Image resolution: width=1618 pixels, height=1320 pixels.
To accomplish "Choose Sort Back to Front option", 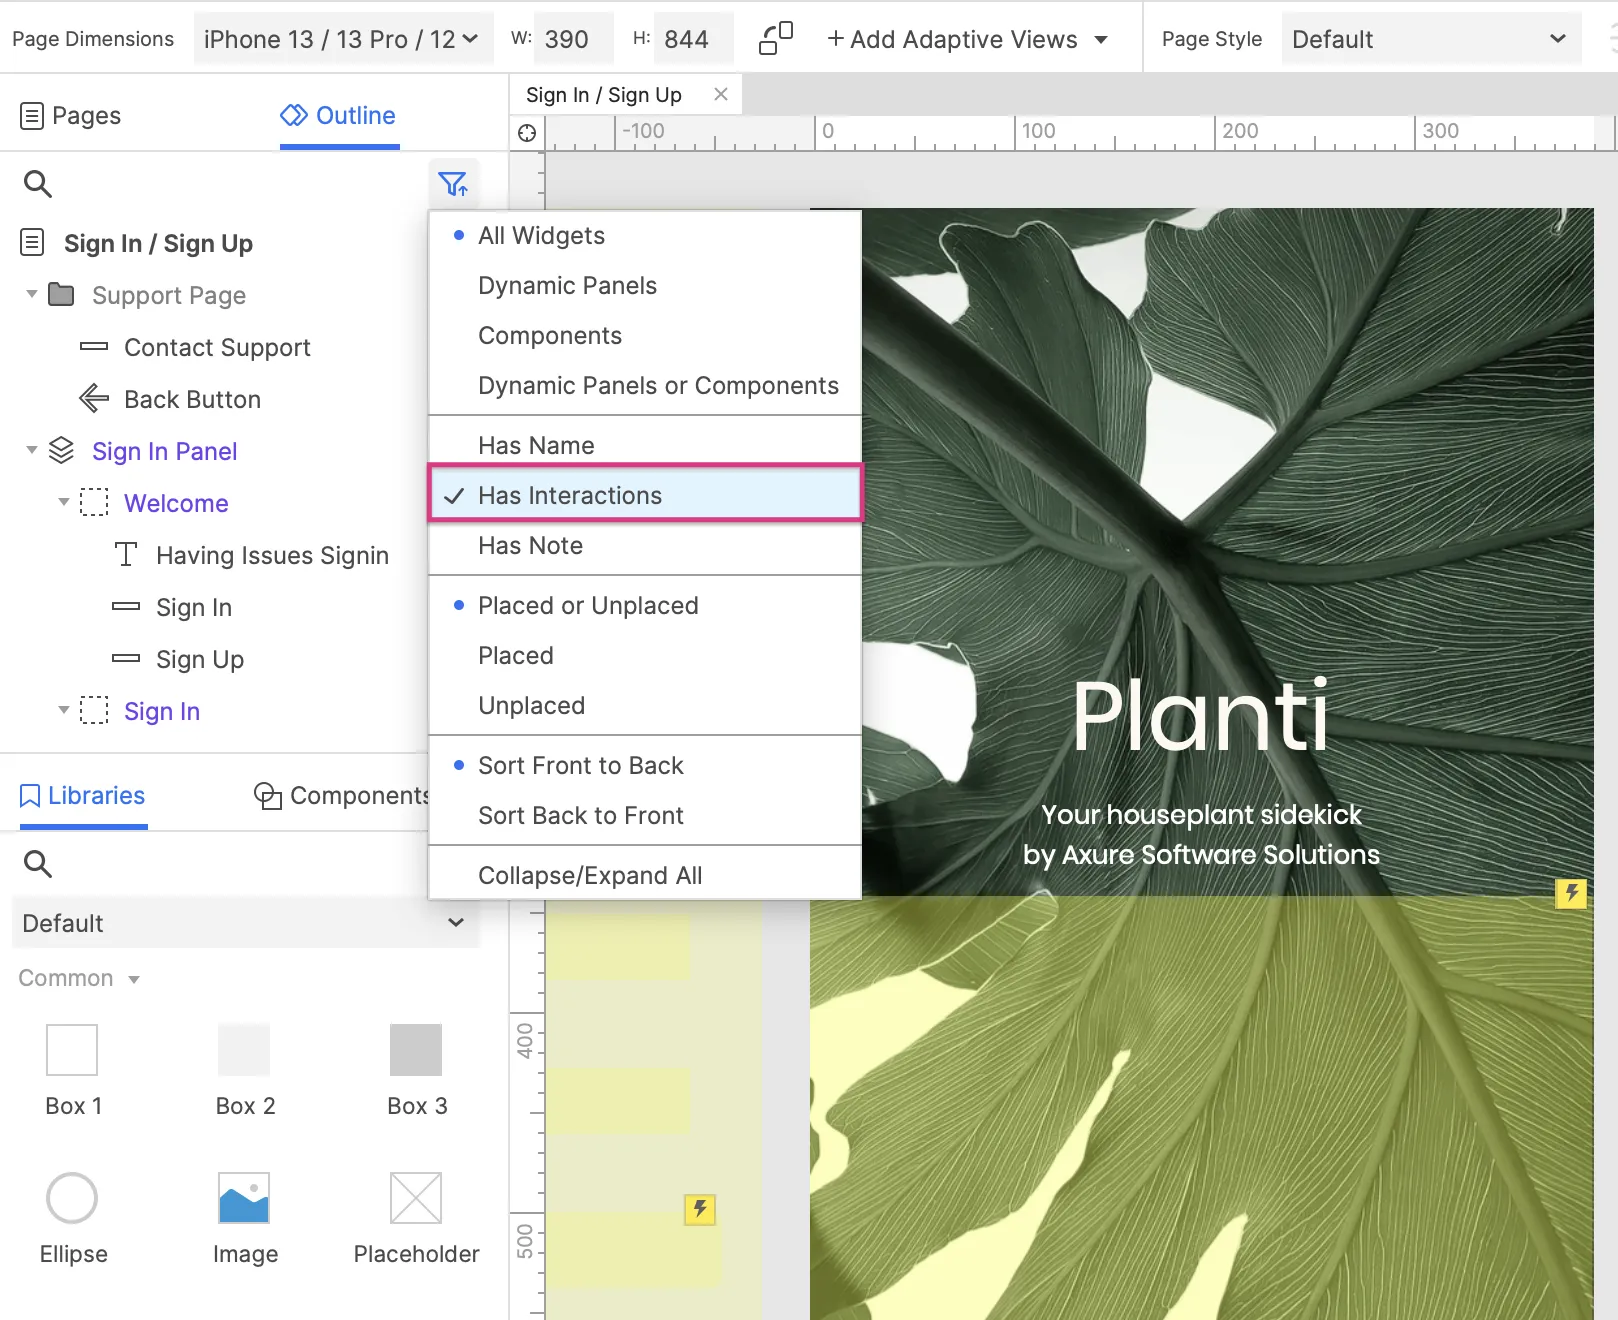I will coord(580,816).
